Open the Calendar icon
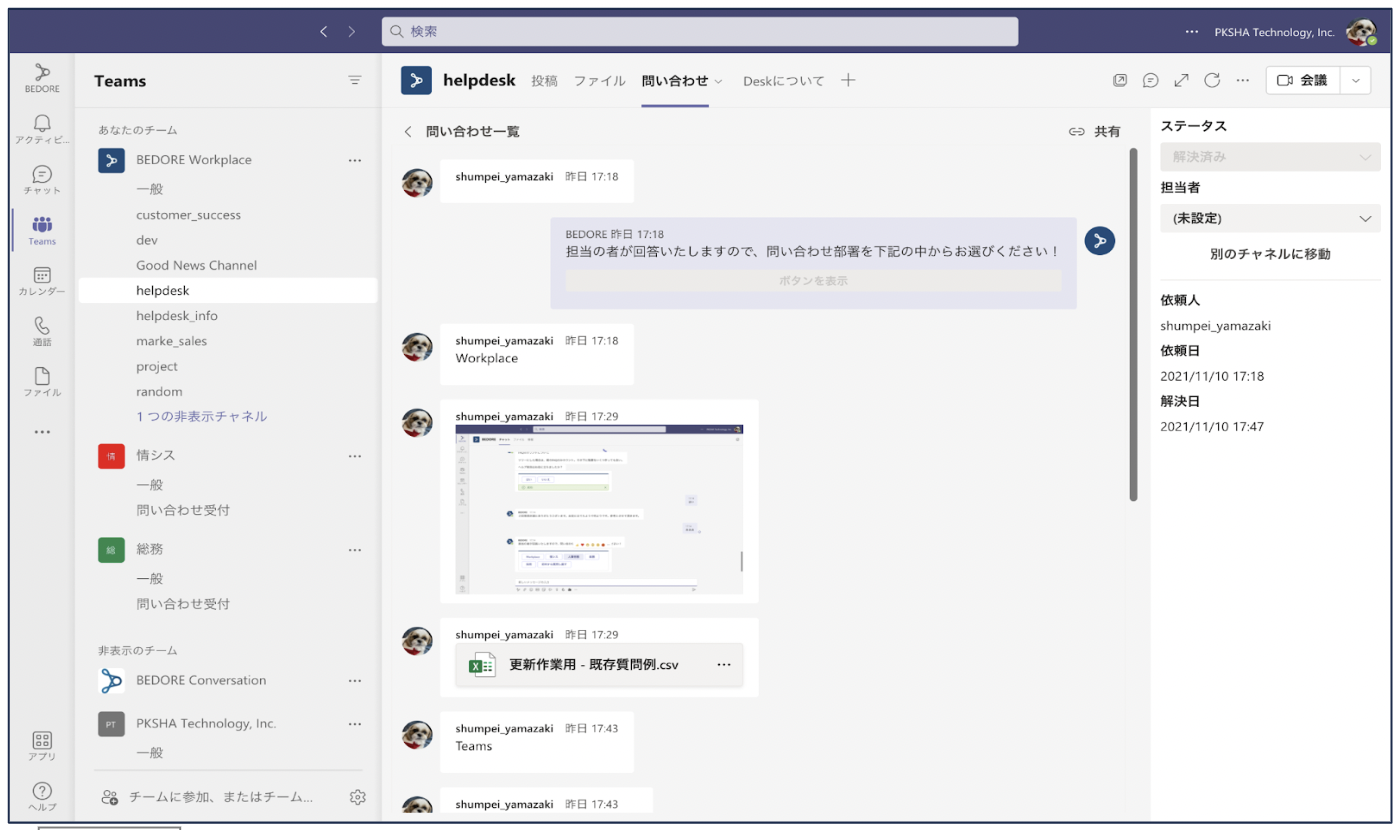Screen dimensions: 1400x830 [42, 281]
